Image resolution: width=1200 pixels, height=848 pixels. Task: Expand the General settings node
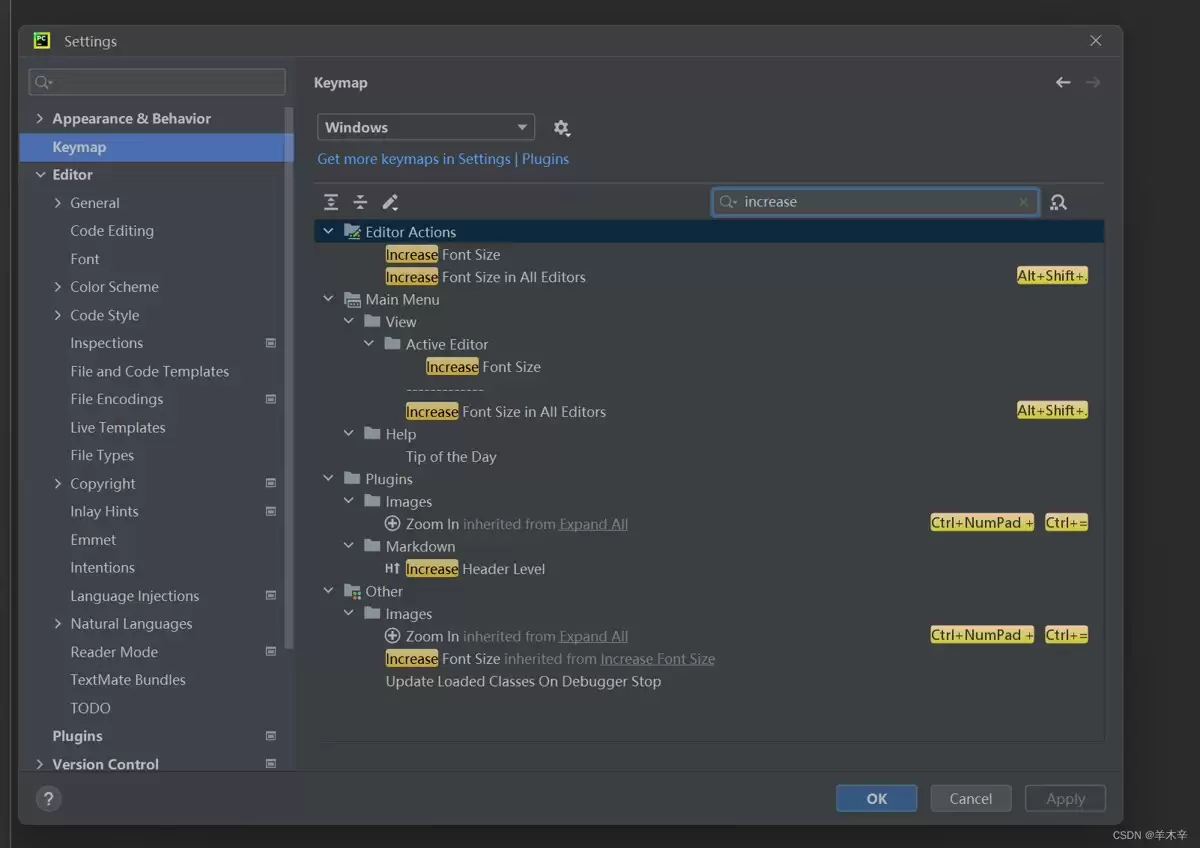coord(58,203)
